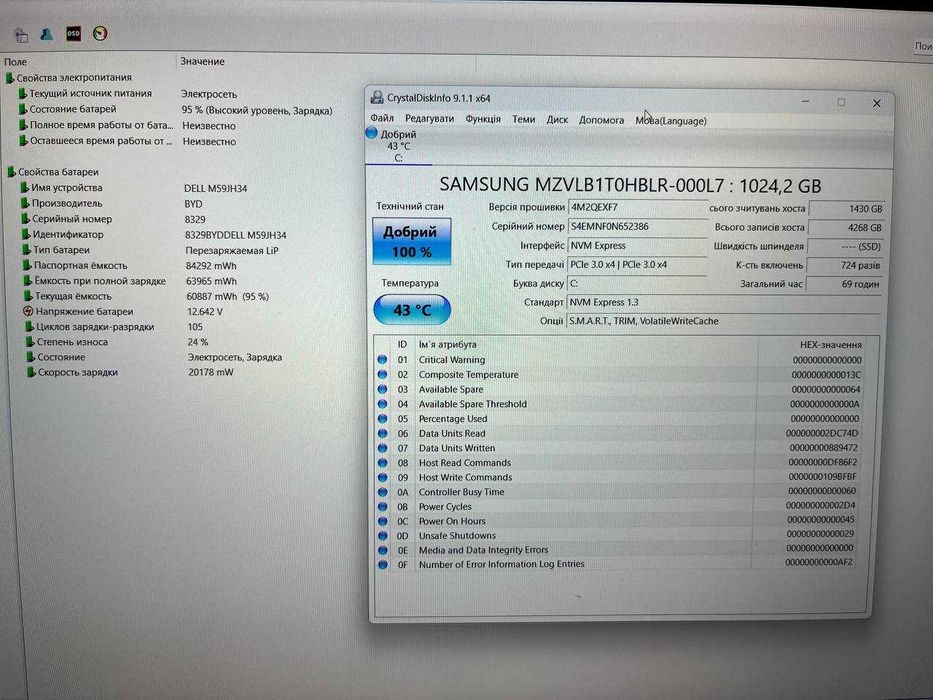The width and height of the screenshot is (933, 700).
Task: Click status orb of Host Read Commands row
Action: [x=382, y=462]
